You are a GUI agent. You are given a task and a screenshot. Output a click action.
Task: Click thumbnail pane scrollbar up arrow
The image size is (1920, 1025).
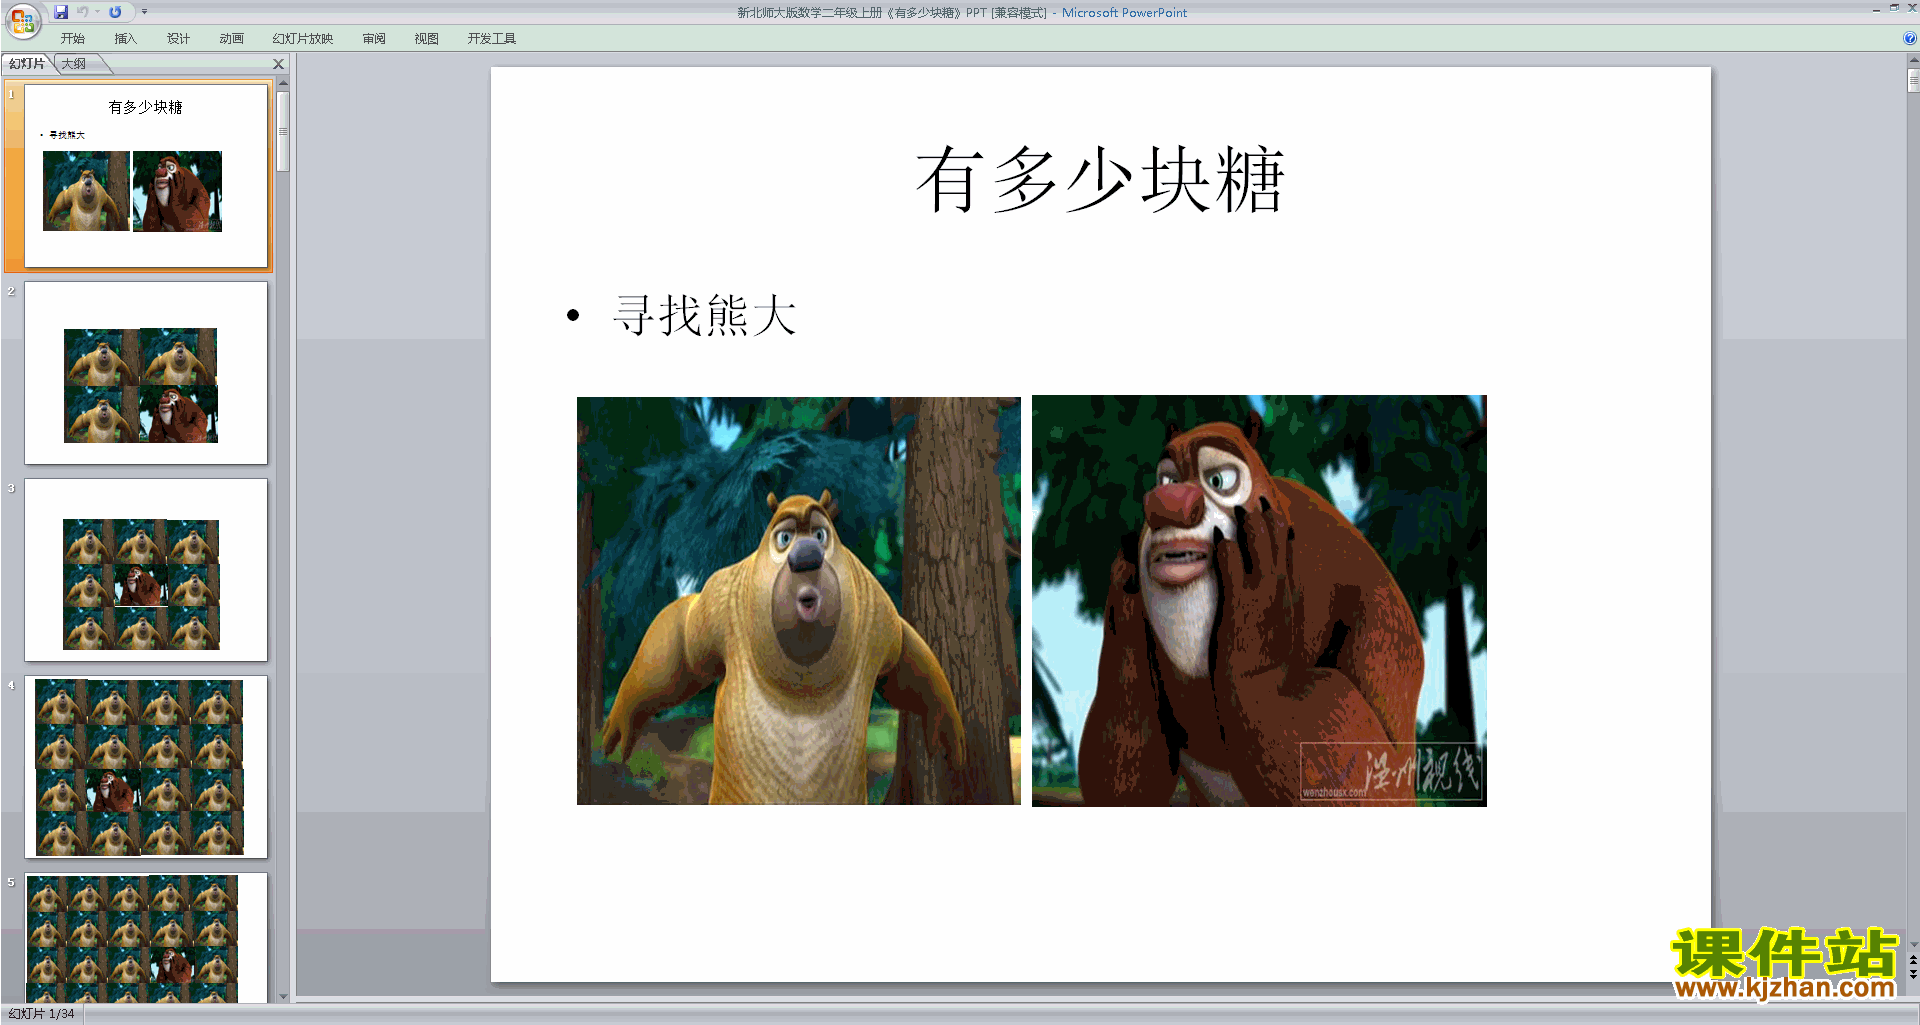coord(283,83)
